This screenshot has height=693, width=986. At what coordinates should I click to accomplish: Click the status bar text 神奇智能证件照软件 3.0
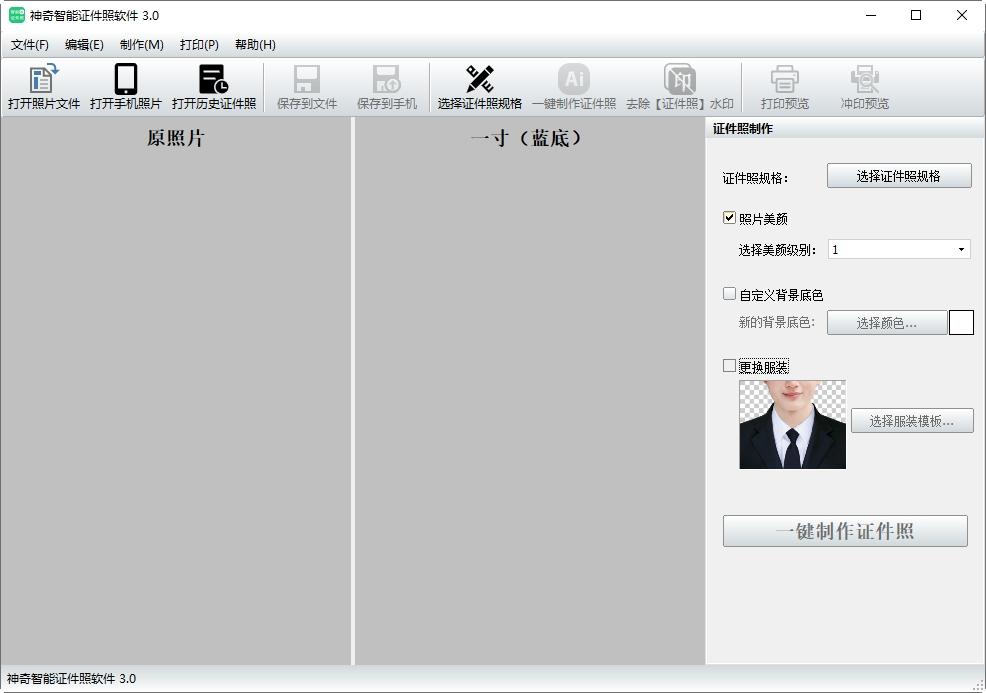[71, 679]
